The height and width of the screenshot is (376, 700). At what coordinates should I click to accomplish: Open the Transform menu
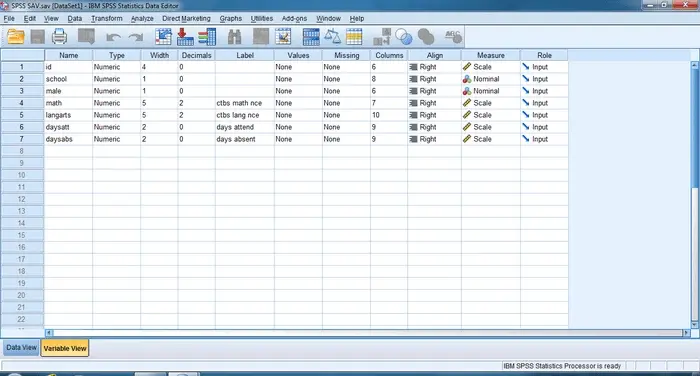106,18
